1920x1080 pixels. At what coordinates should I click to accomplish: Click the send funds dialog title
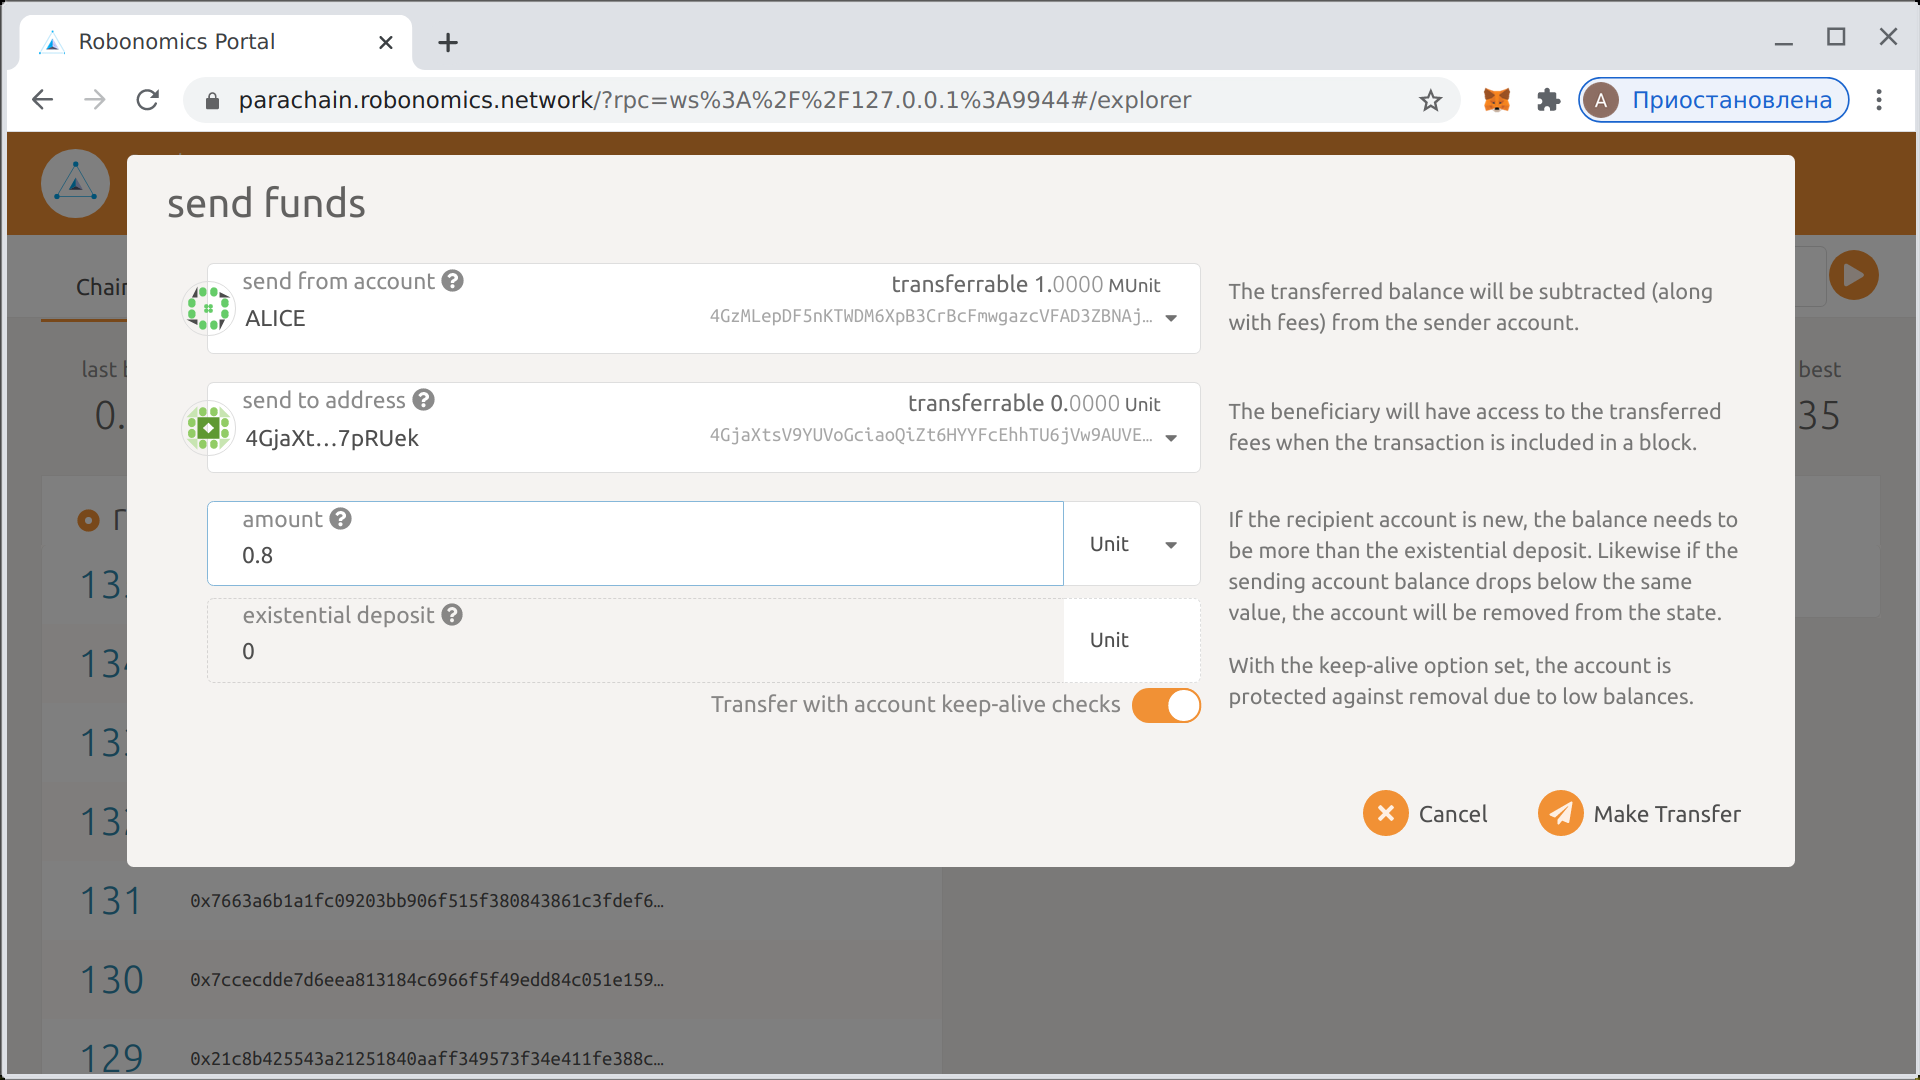click(x=266, y=203)
